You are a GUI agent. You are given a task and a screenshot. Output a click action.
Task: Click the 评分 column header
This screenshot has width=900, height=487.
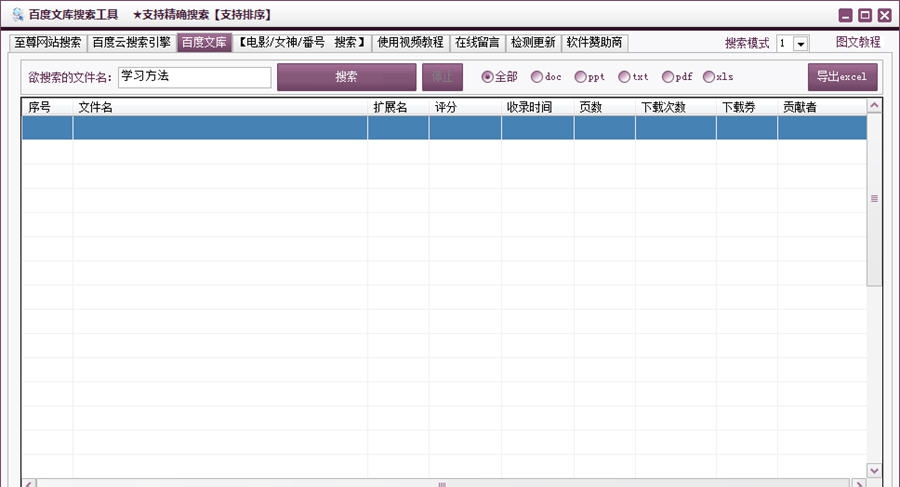coord(465,107)
